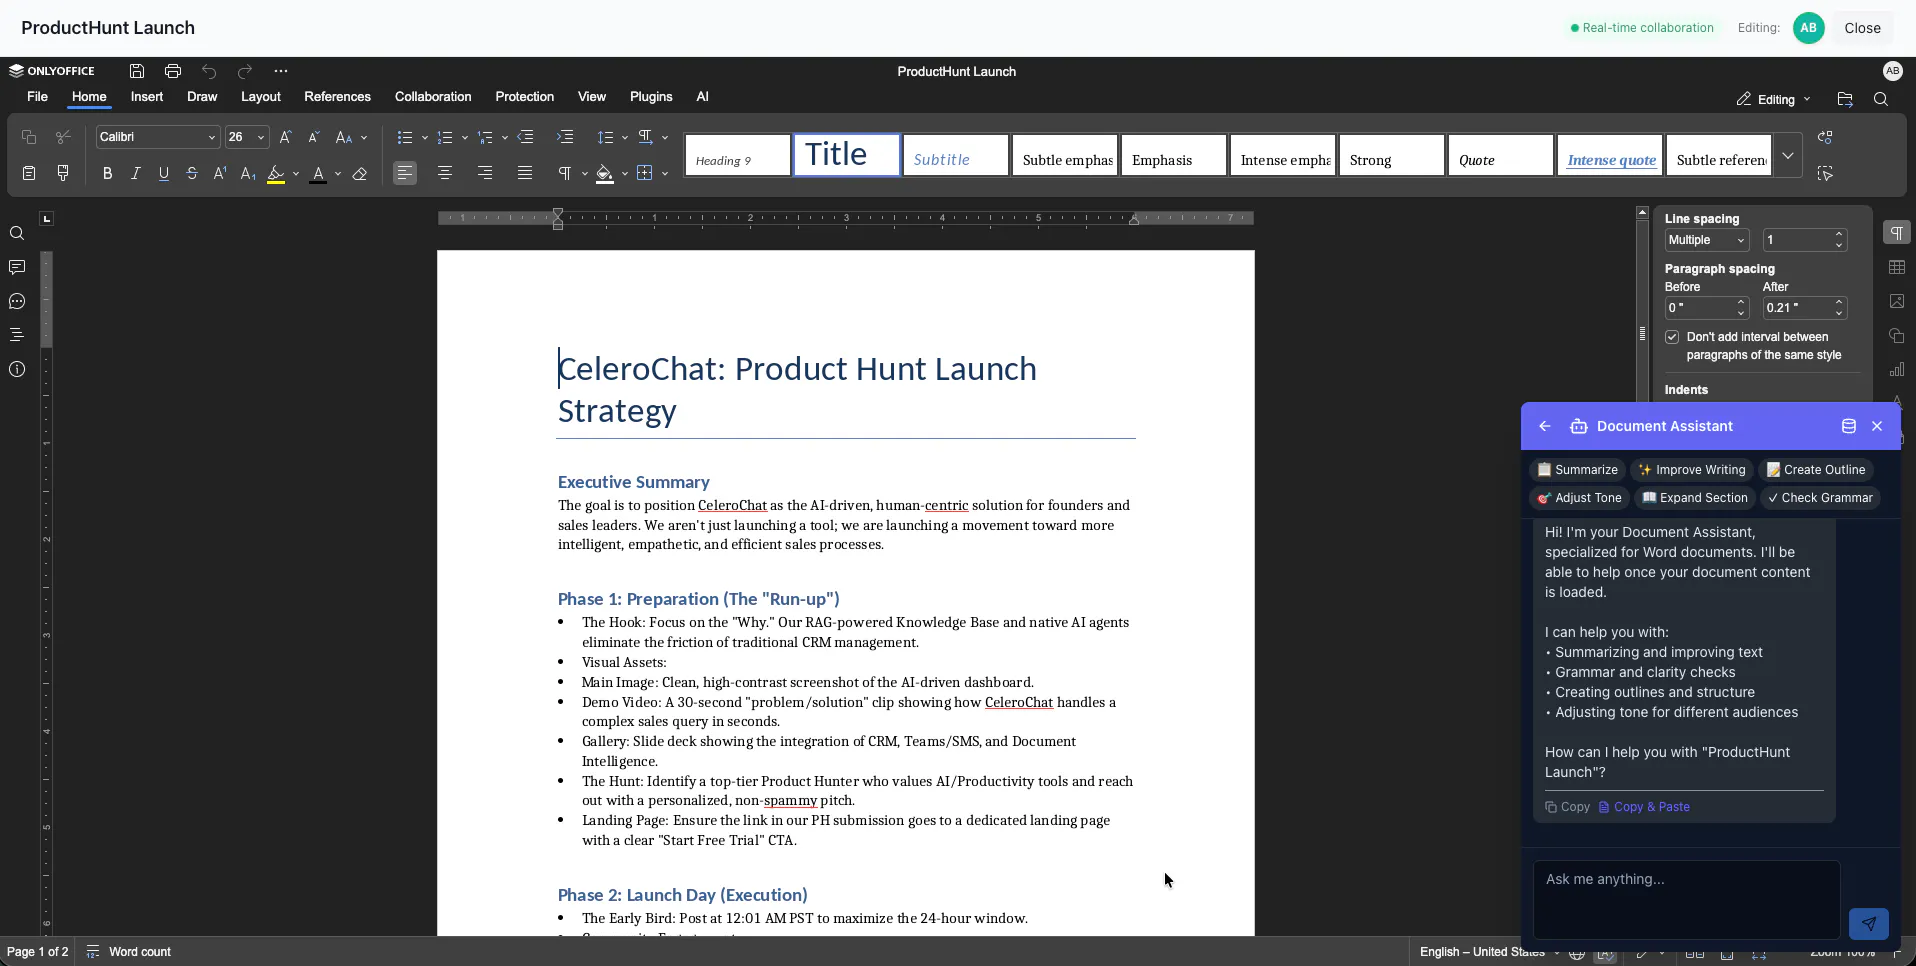Click the Copy & Paste link
Screen dimensions: 1916x966
(x=1644, y=807)
